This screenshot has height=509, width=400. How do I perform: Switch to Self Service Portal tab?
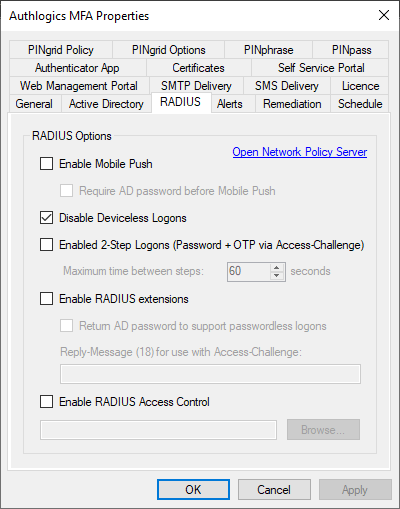tap(321, 68)
